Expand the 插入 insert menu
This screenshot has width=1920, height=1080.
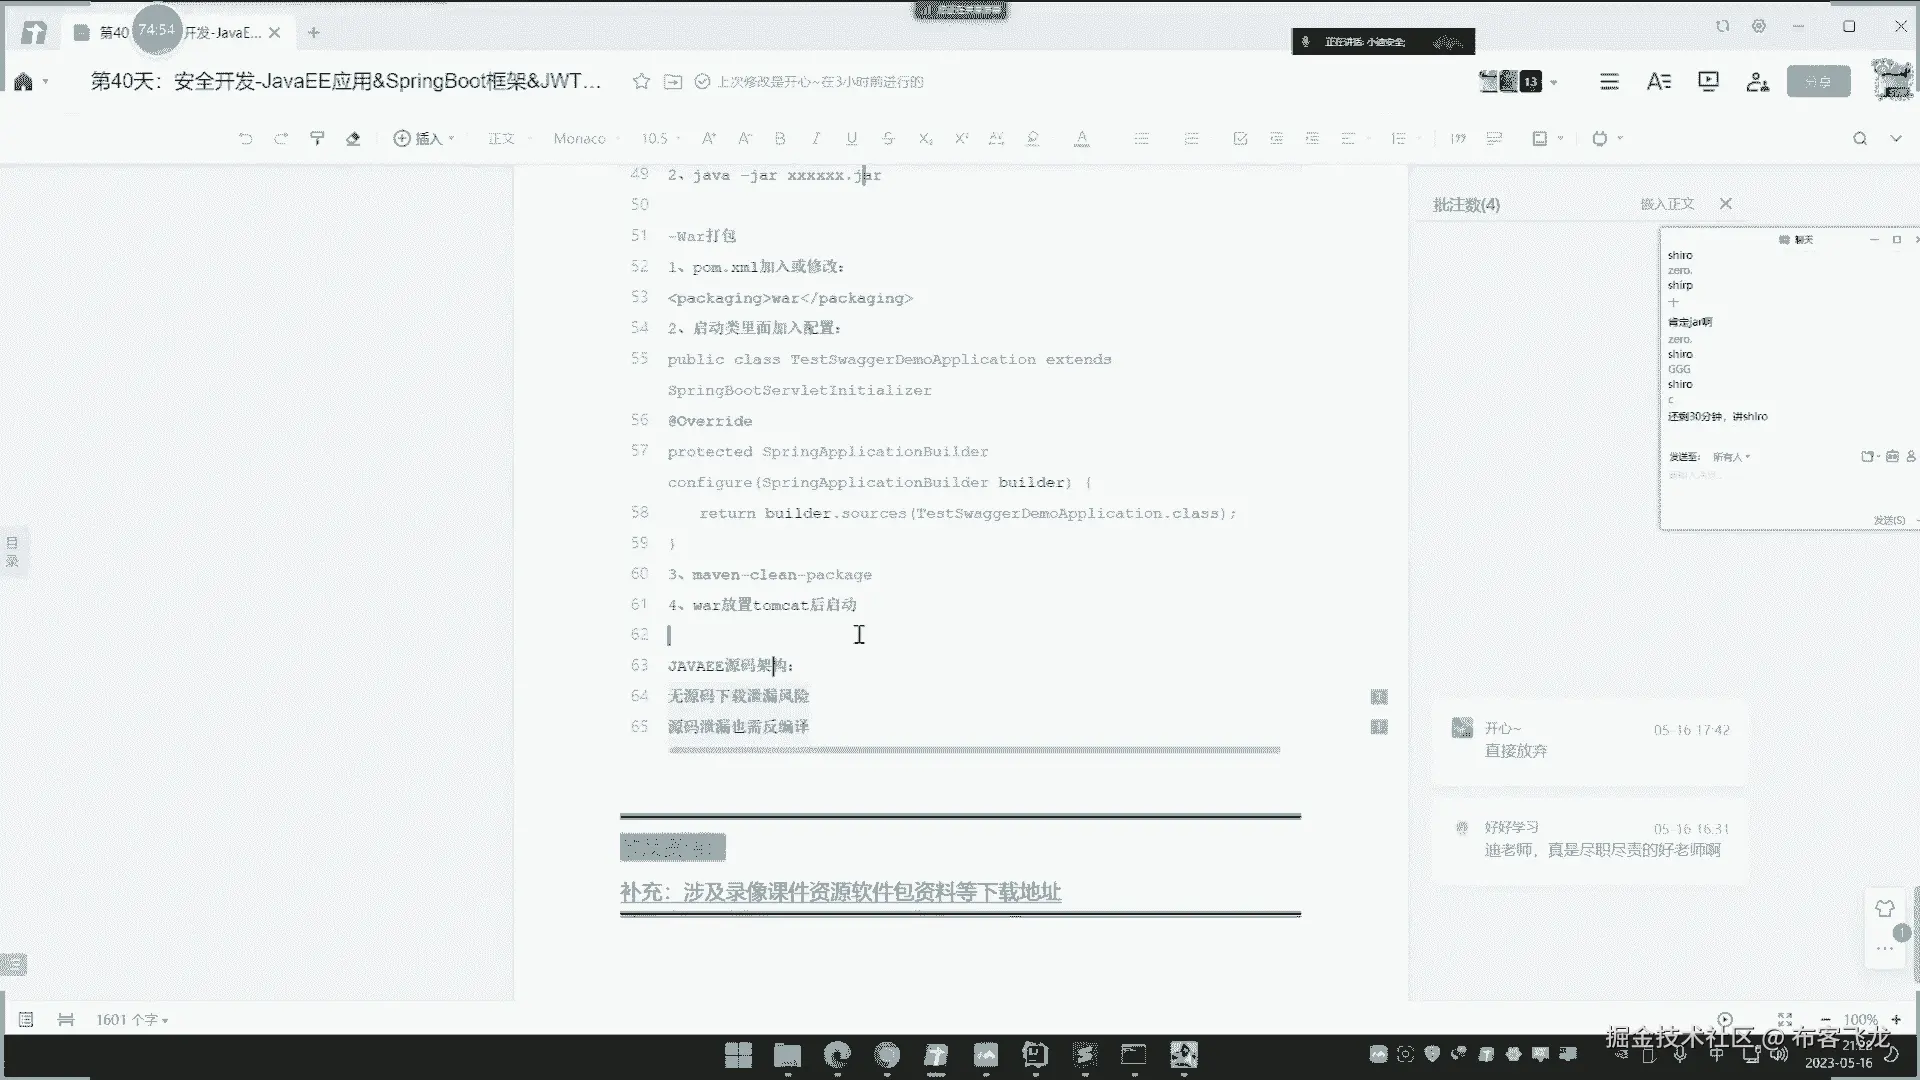pyautogui.click(x=424, y=139)
